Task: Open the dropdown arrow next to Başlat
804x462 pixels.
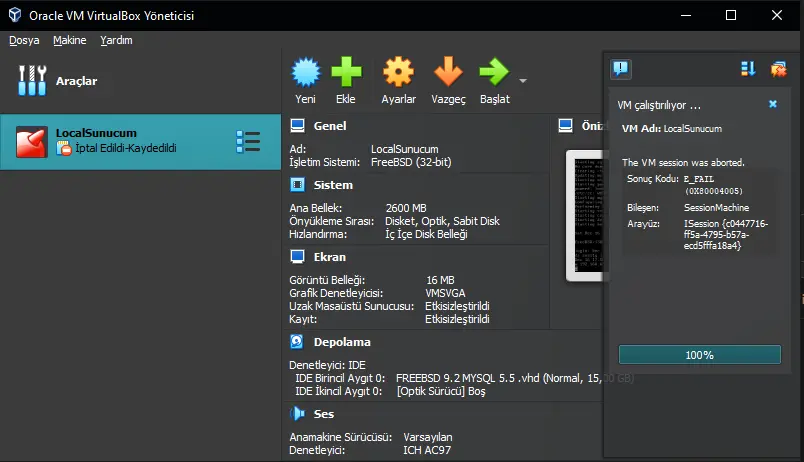Action: pos(522,81)
